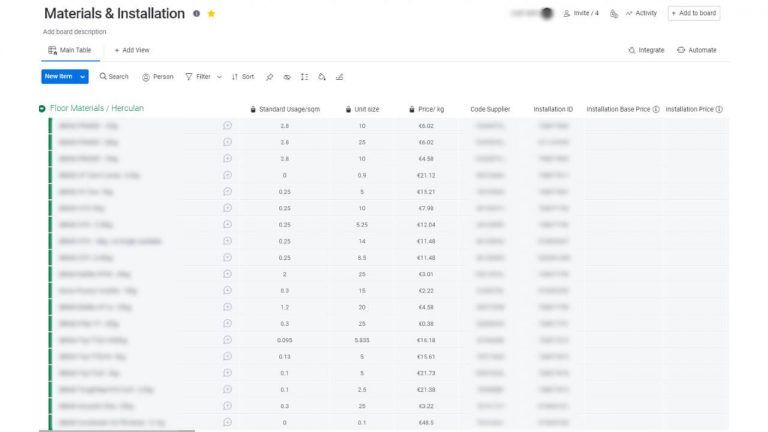Open conversation icon in the €0.38 row
The image size is (768, 432).
click(227, 323)
